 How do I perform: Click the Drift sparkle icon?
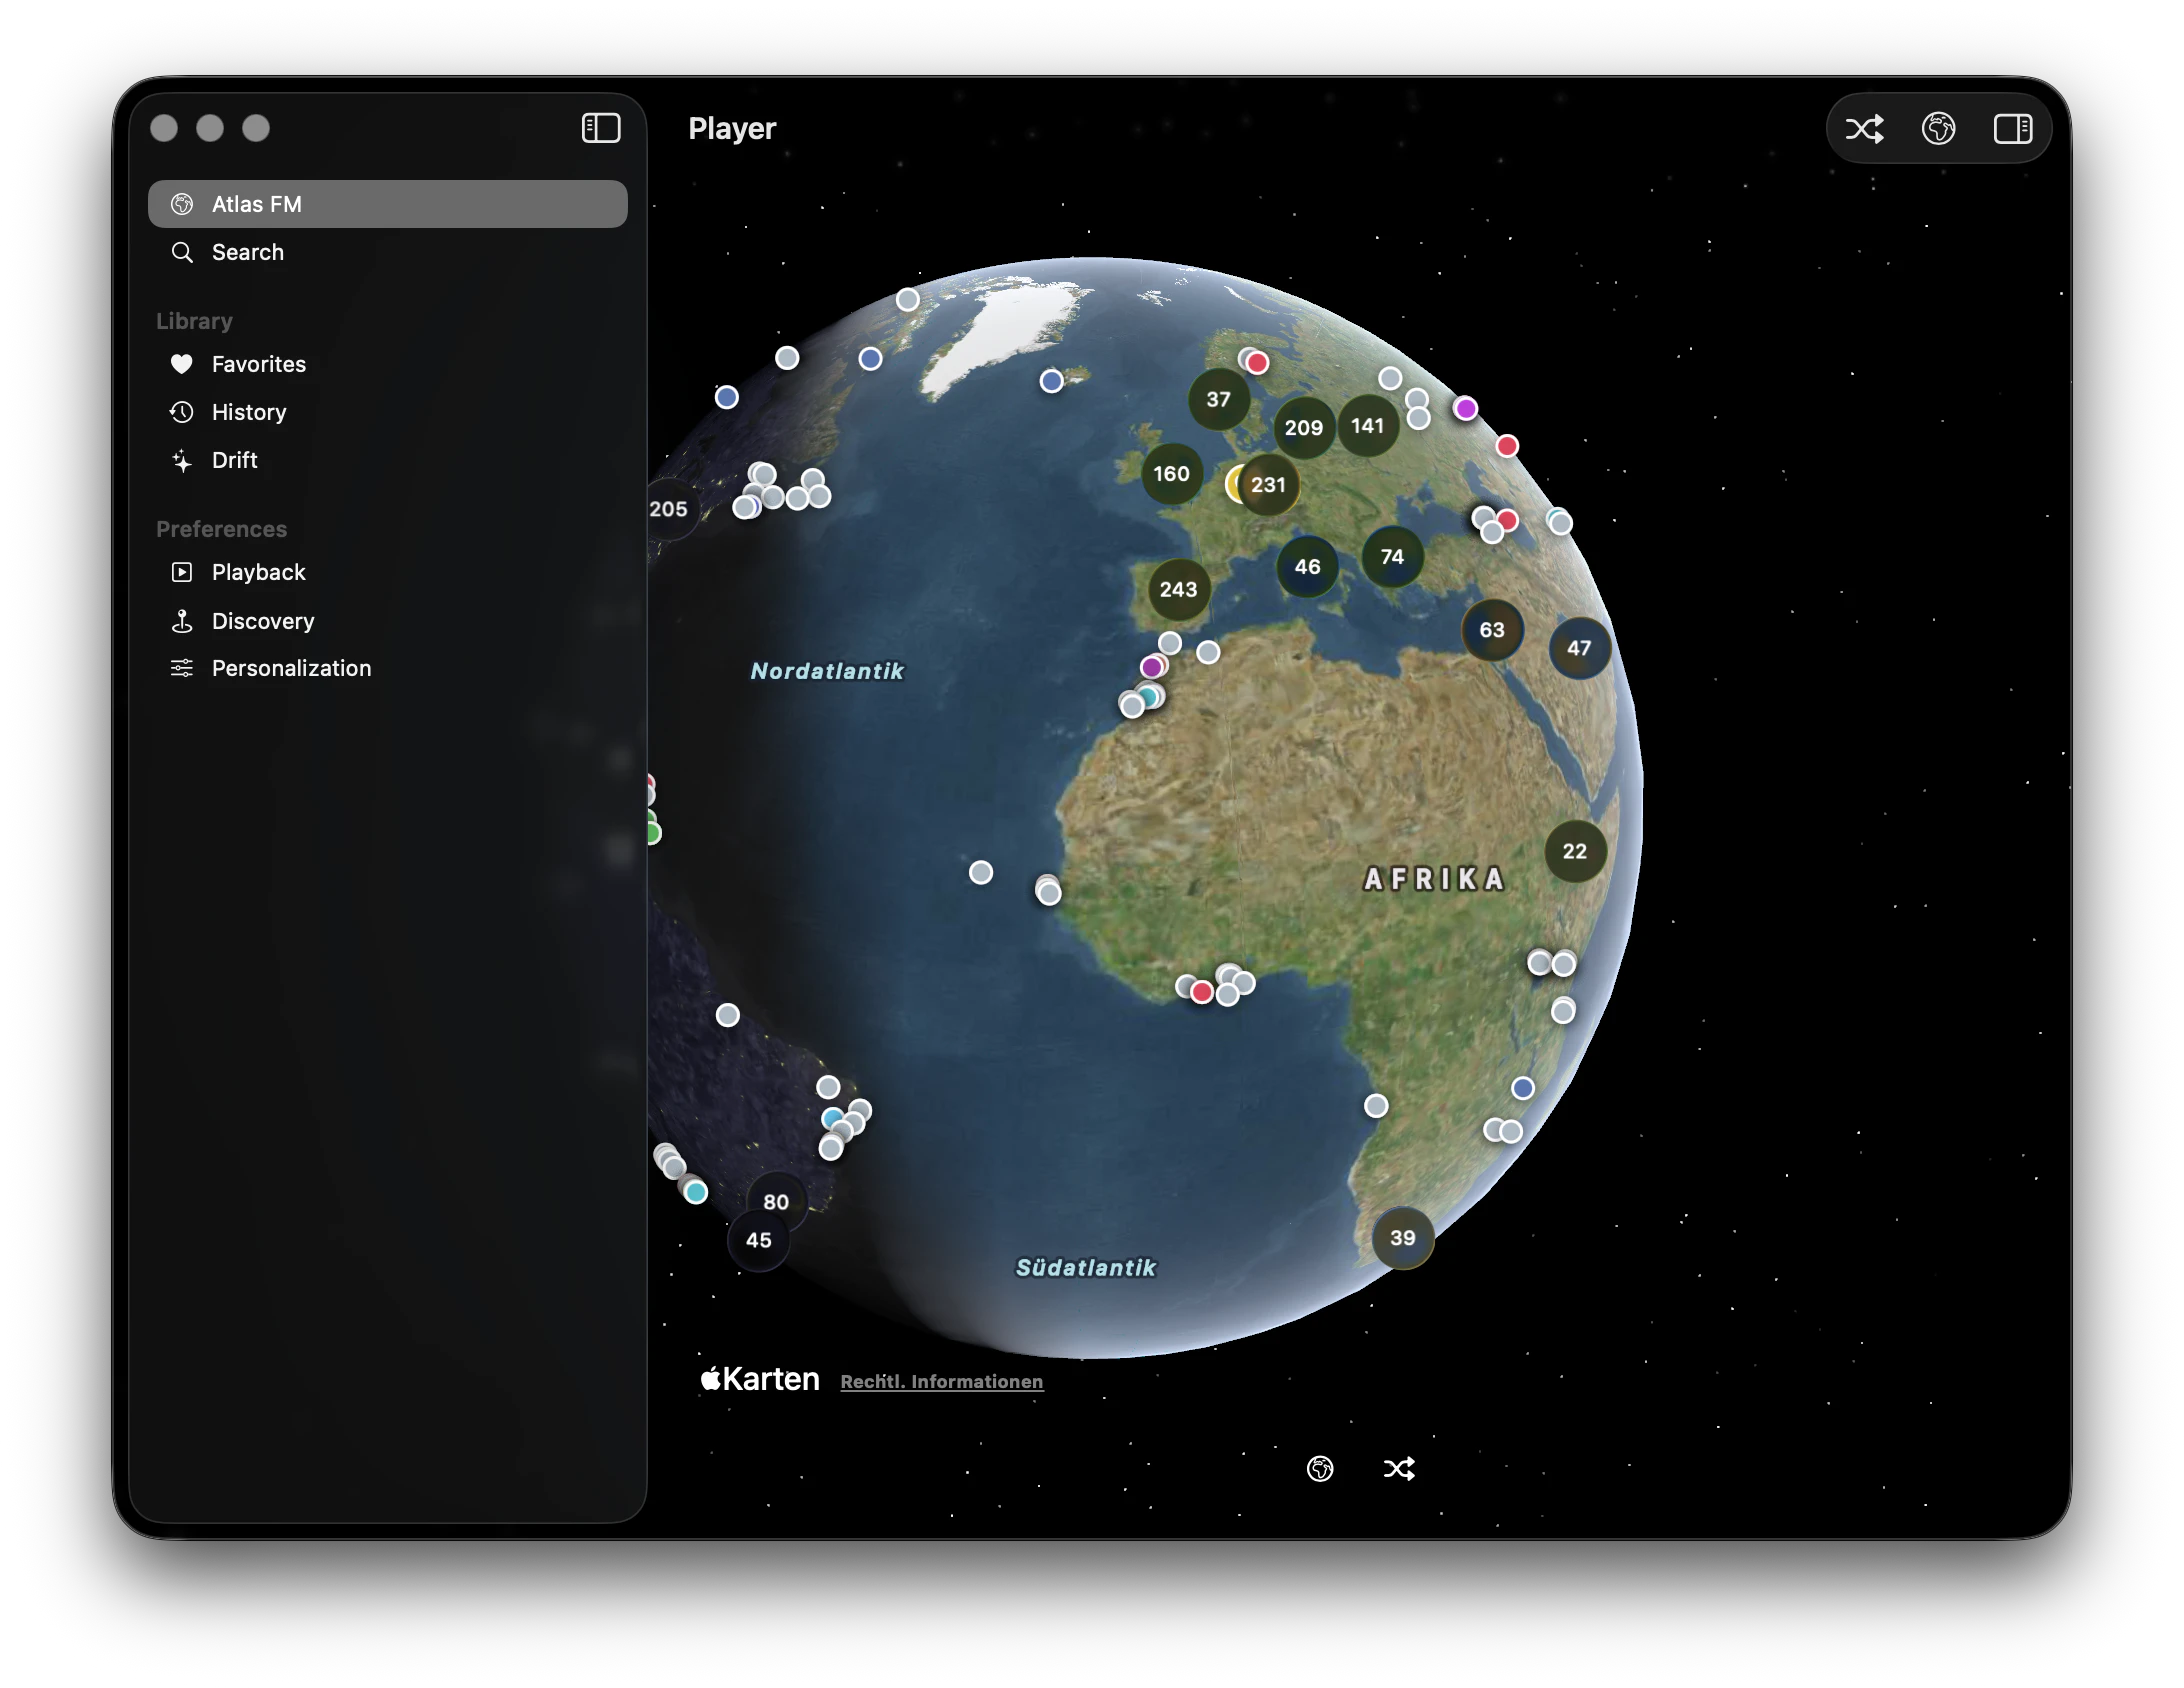(181, 460)
